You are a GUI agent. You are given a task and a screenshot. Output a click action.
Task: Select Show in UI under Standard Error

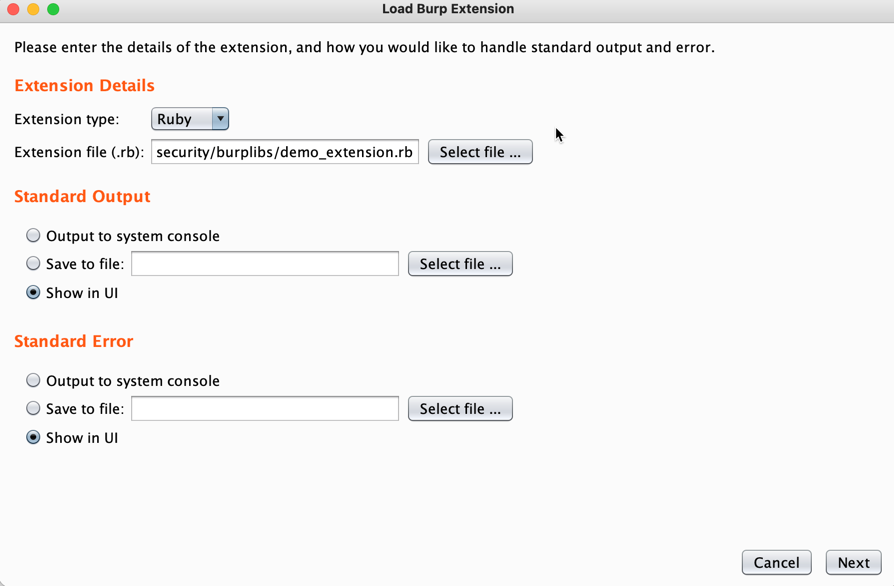(x=31, y=437)
